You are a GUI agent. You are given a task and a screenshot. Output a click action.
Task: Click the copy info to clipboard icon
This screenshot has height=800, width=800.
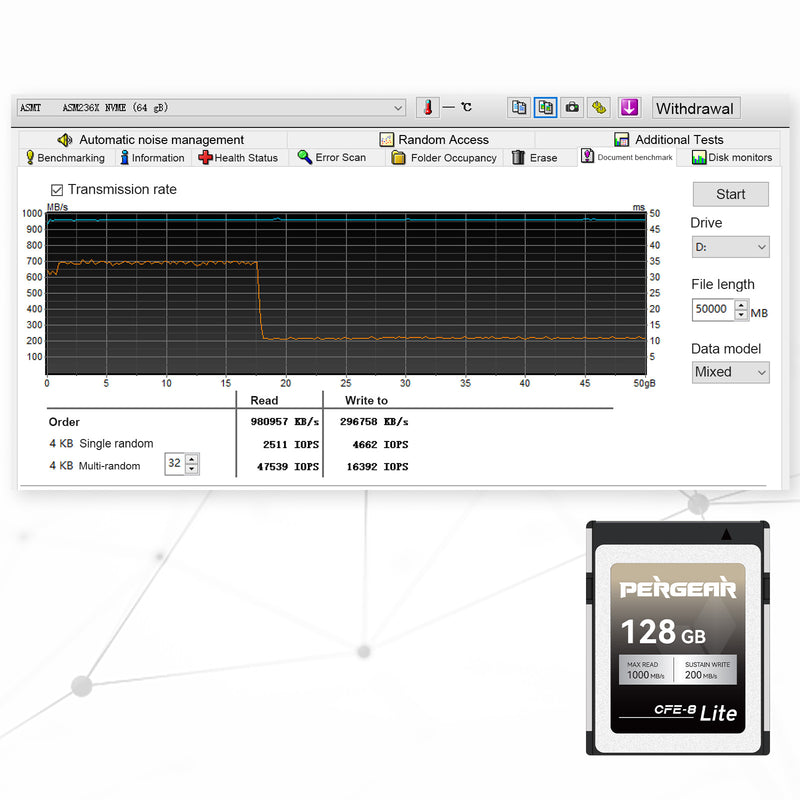(x=519, y=108)
